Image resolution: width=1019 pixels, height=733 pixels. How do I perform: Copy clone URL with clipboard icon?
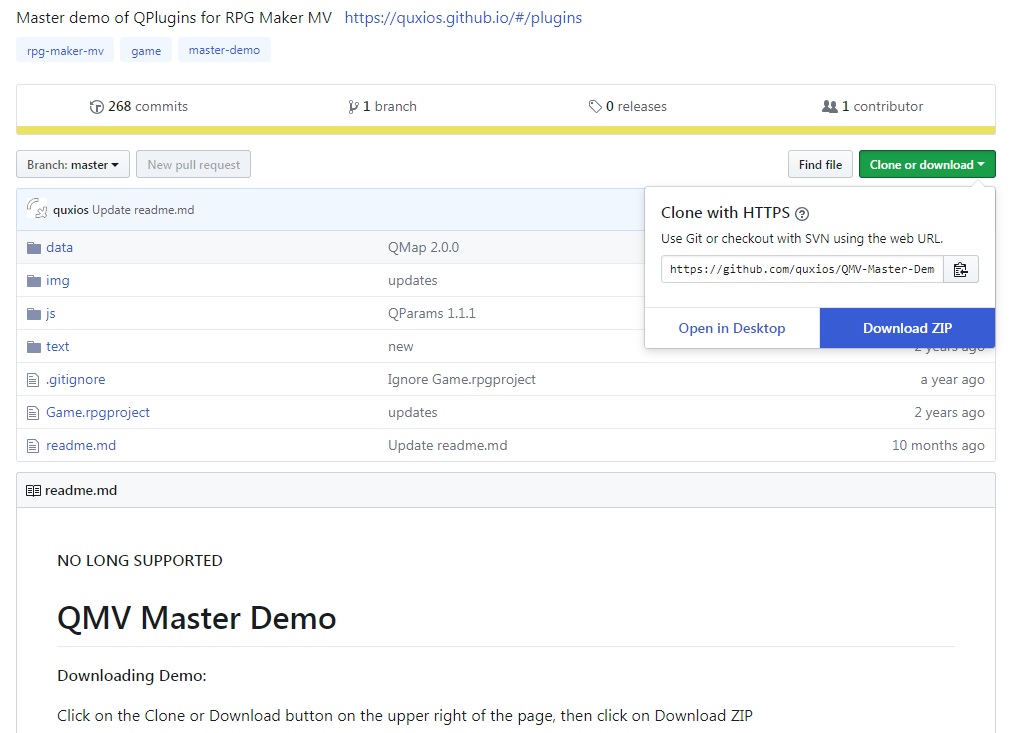[x=960, y=269]
